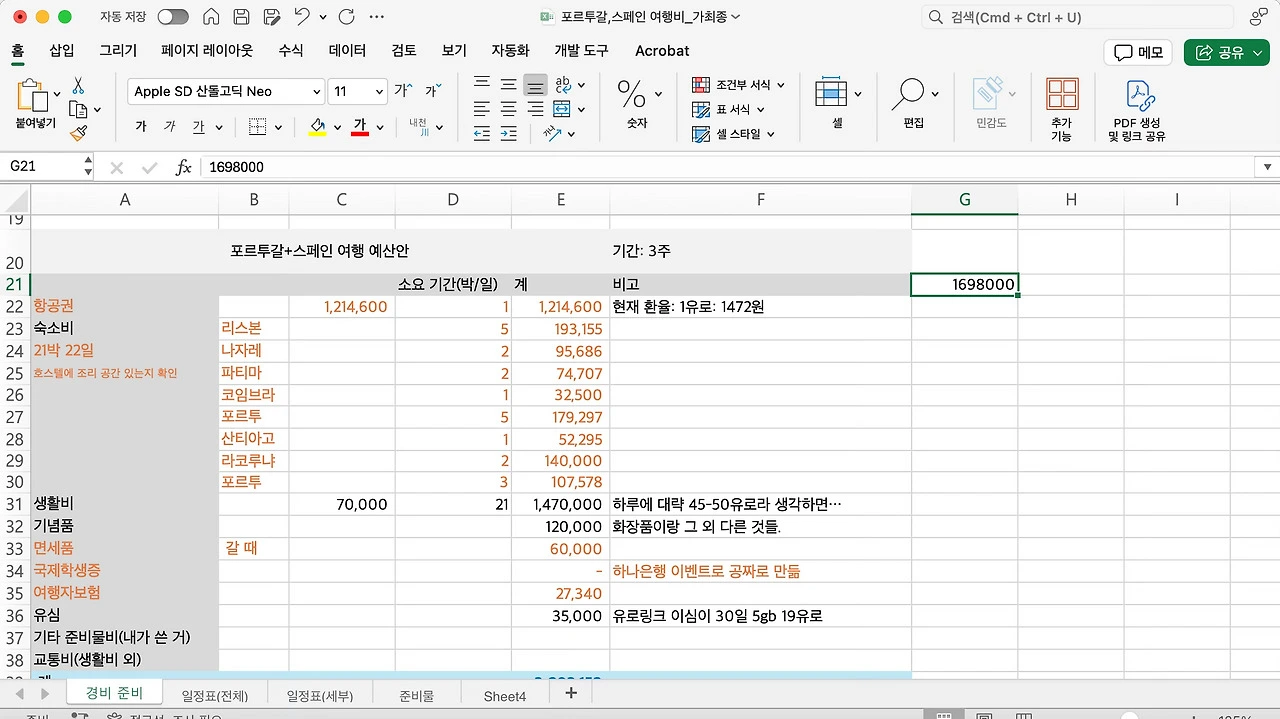Click the Paste clipboard icon
This screenshot has height=719, width=1280.
32,96
